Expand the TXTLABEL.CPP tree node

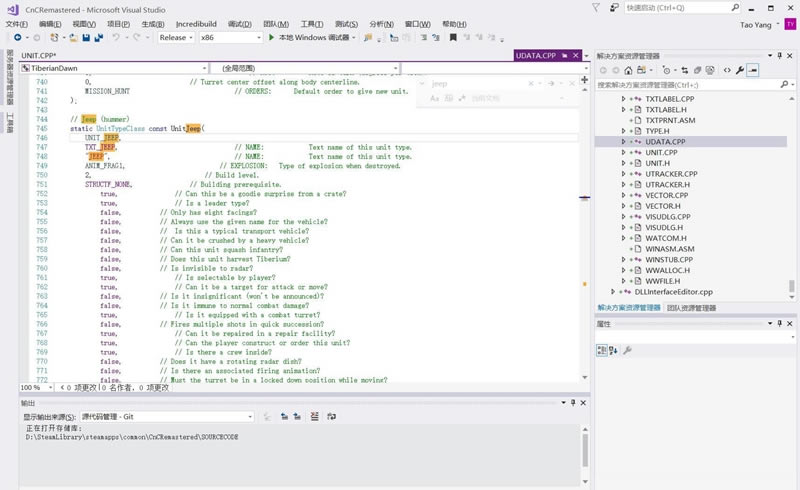coord(623,99)
